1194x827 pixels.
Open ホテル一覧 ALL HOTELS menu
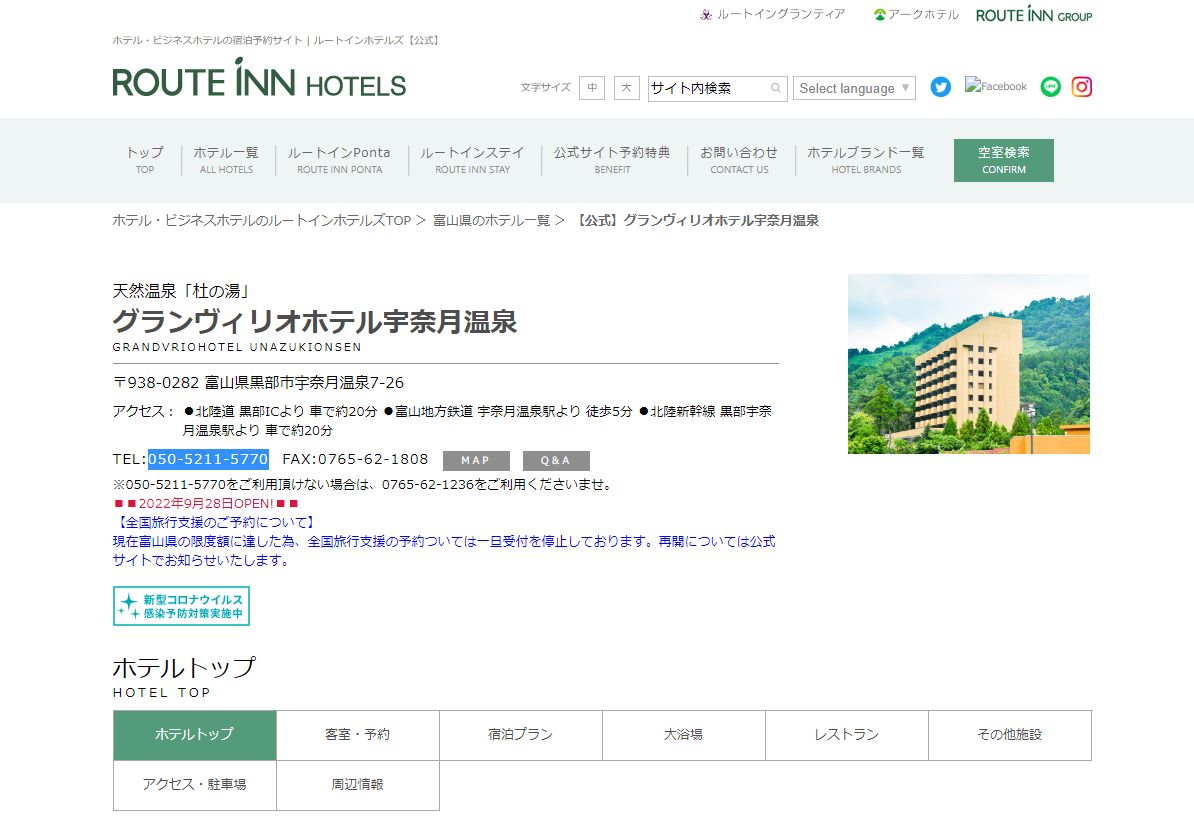226,160
